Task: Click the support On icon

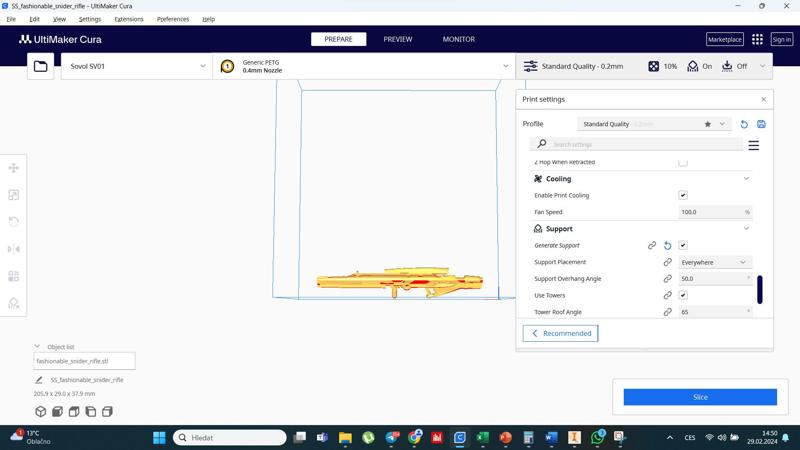Action: (x=692, y=66)
